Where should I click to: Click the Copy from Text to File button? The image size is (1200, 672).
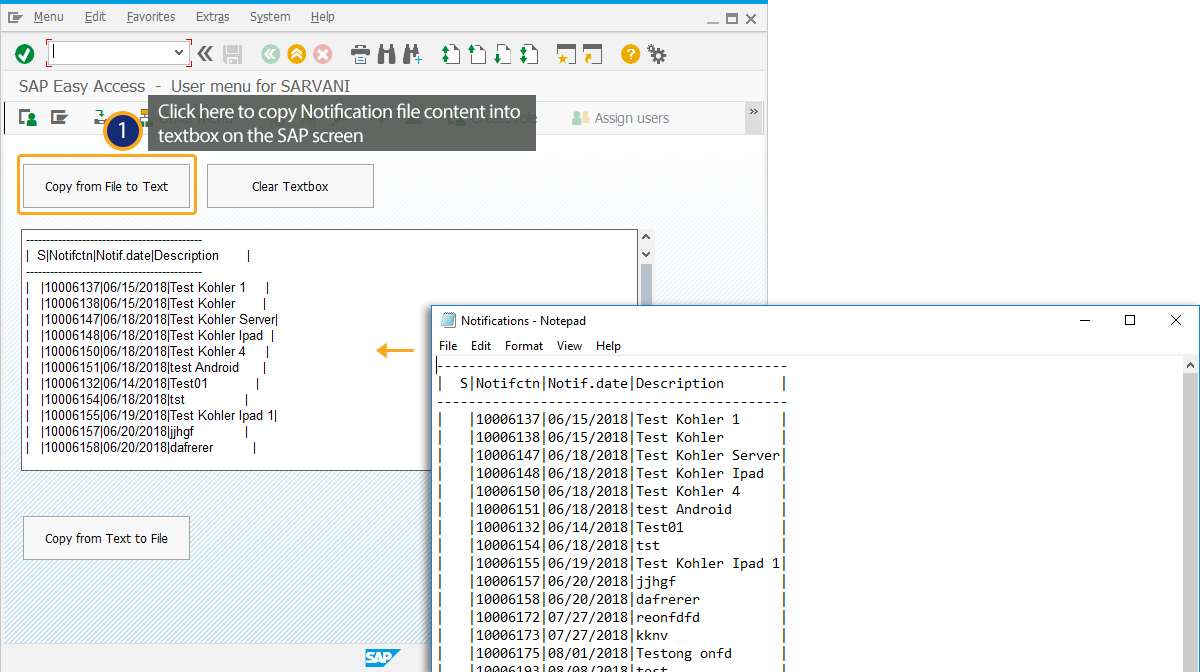106,538
